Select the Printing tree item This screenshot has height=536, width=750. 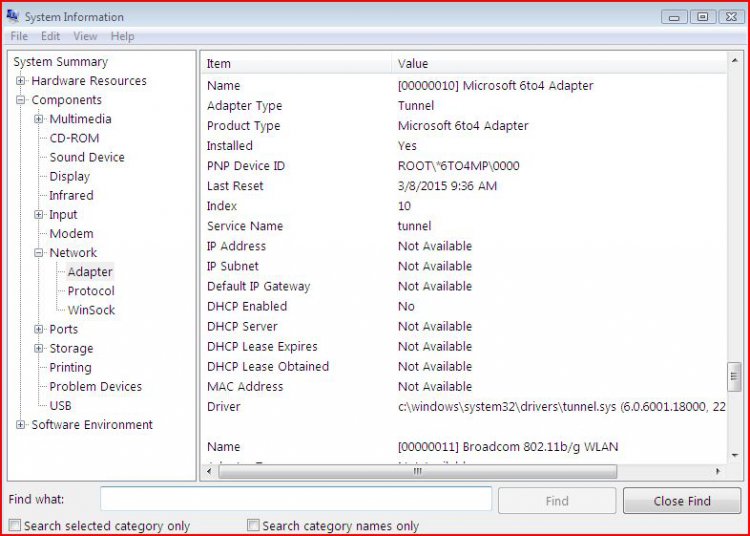(x=70, y=367)
